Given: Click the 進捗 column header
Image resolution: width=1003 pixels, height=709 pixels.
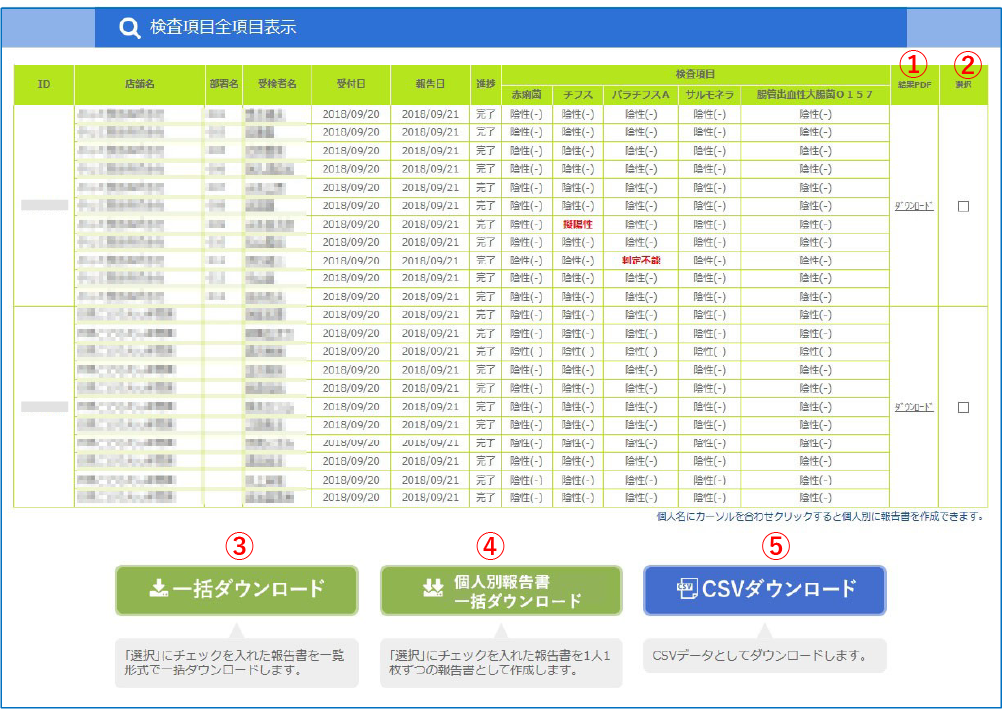Looking at the screenshot, I should pos(486,84).
